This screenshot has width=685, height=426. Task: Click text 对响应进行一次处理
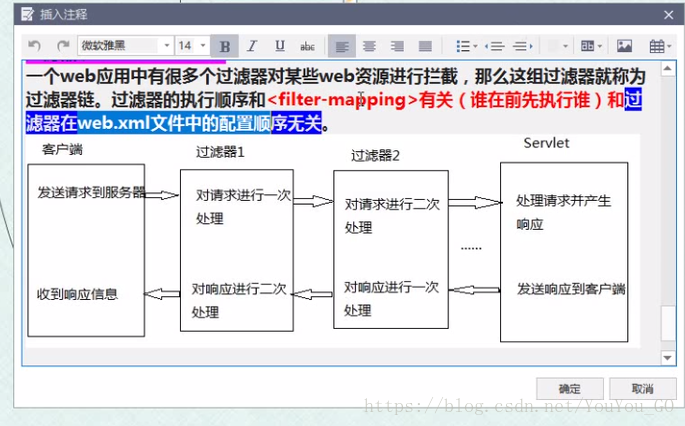click(x=391, y=299)
